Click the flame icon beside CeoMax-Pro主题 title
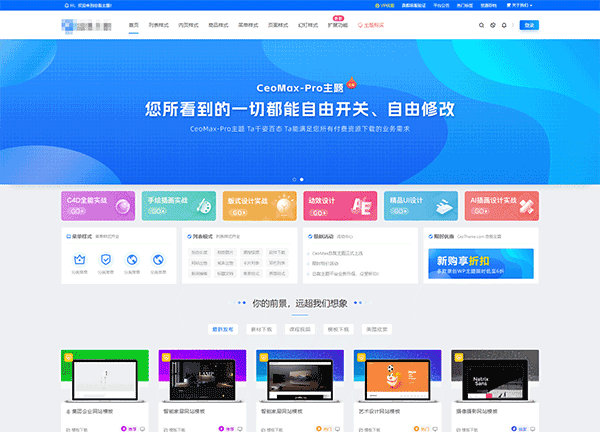Viewport: 600px width, 432px height. click(351, 83)
